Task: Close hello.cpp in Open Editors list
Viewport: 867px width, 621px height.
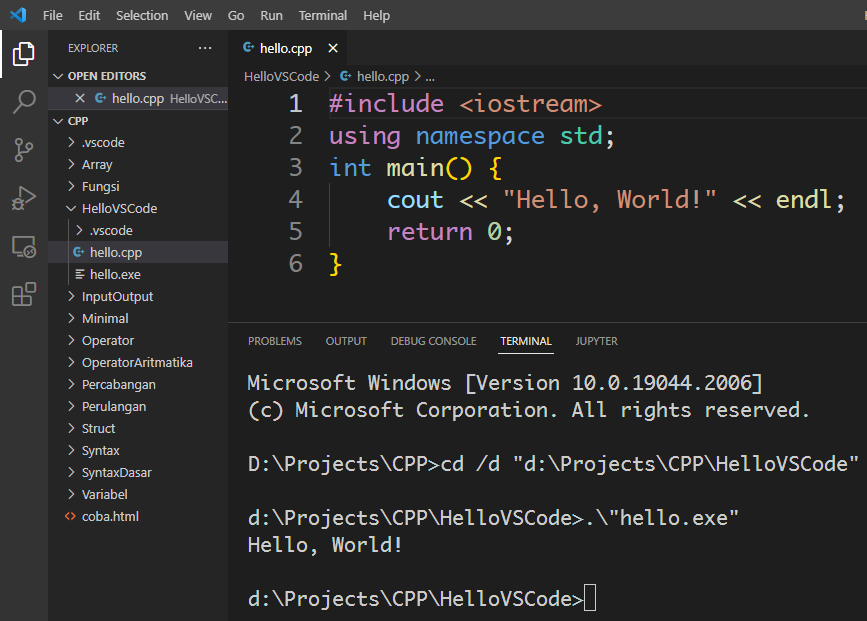Action: (x=81, y=98)
